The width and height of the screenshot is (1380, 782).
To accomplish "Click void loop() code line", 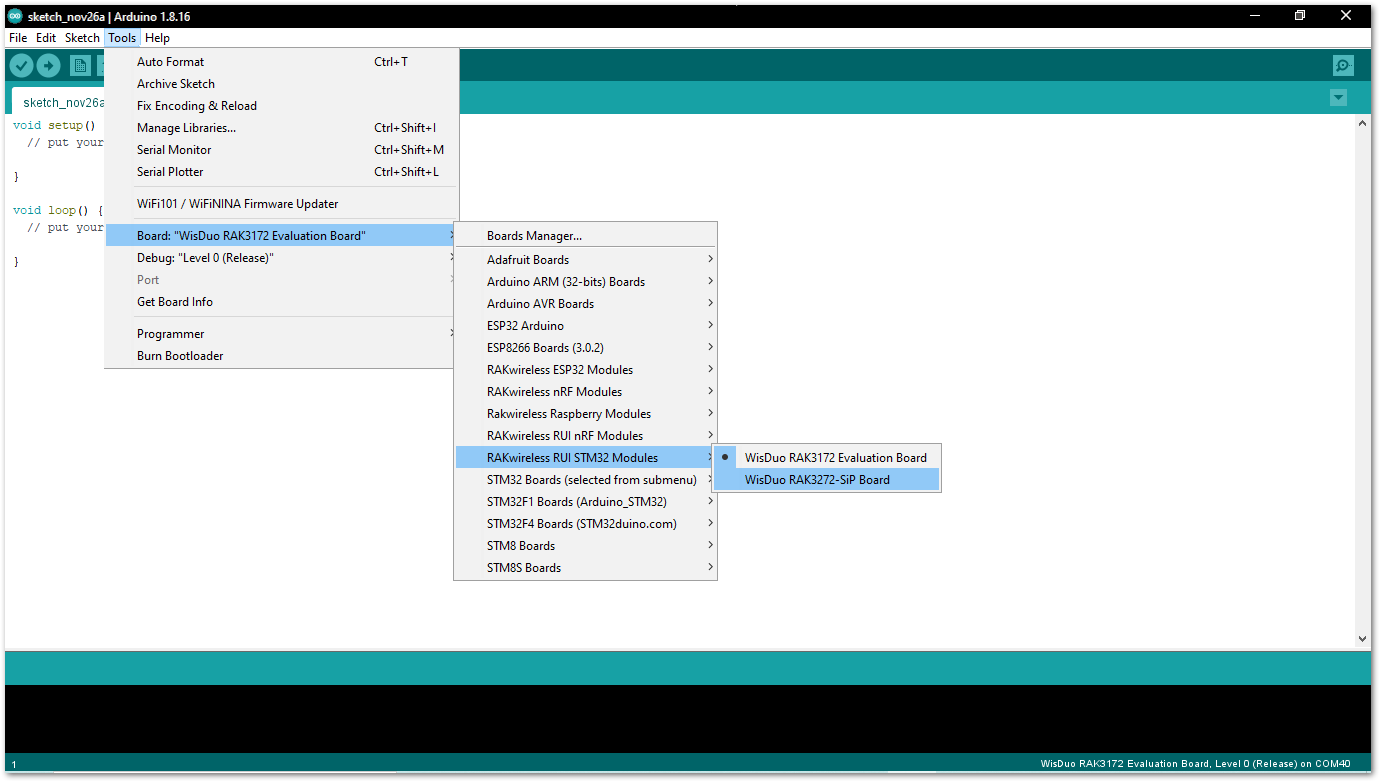I will [58, 211].
